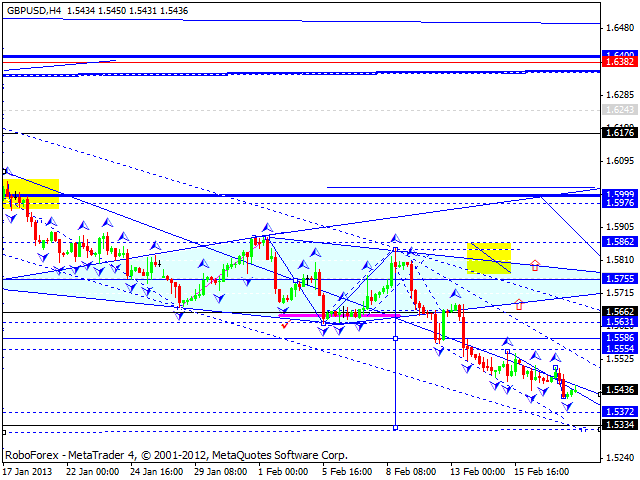The width and height of the screenshot is (640, 480).
Task: Click the RoboForex MetaTrader 4 copyright text
Action: coord(176,455)
